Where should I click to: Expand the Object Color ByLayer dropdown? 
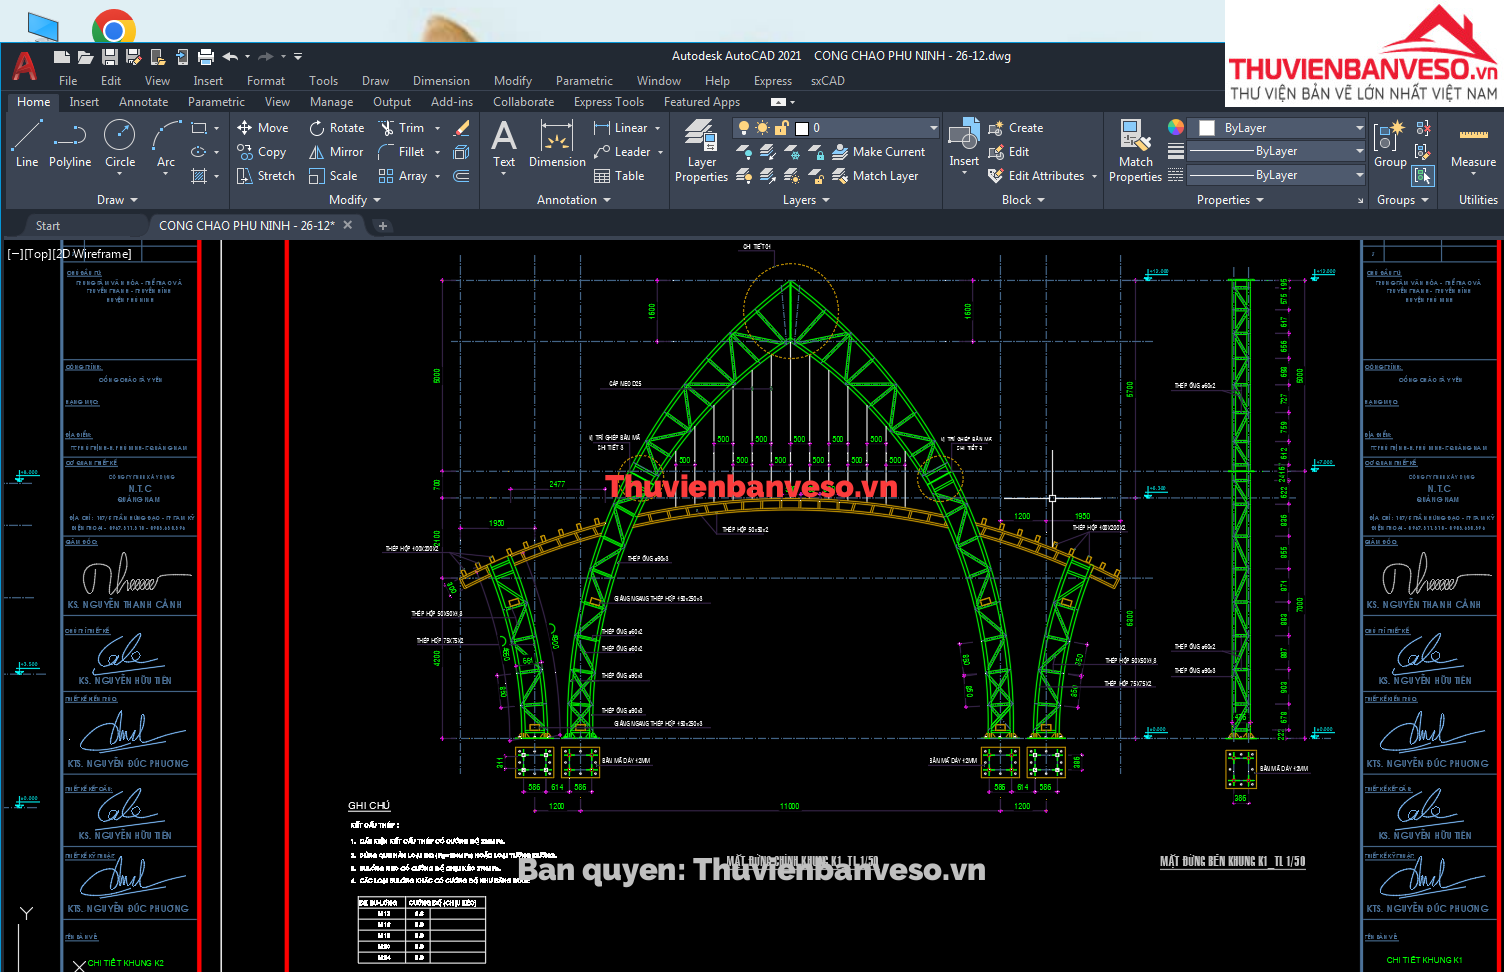pyautogui.click(x=1359, y=128)
